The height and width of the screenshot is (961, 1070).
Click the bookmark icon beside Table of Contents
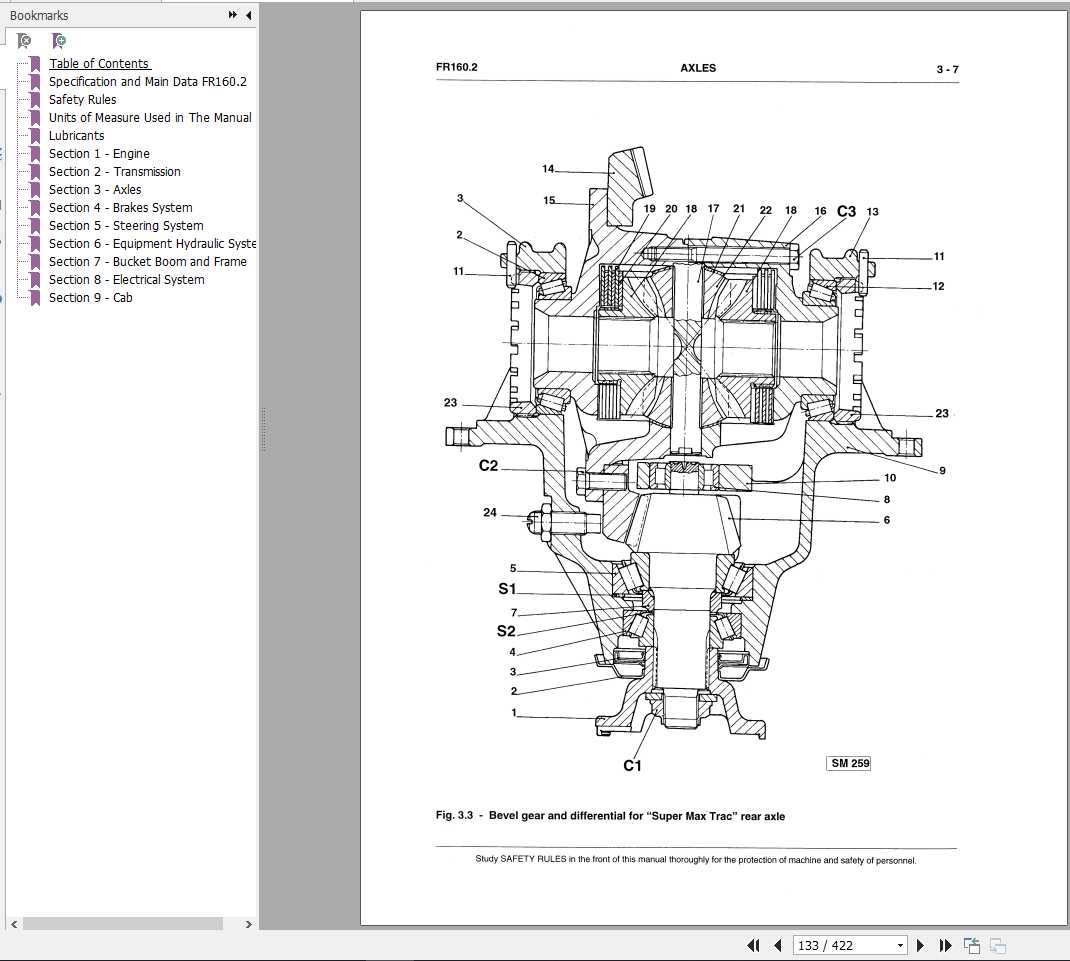35,63
